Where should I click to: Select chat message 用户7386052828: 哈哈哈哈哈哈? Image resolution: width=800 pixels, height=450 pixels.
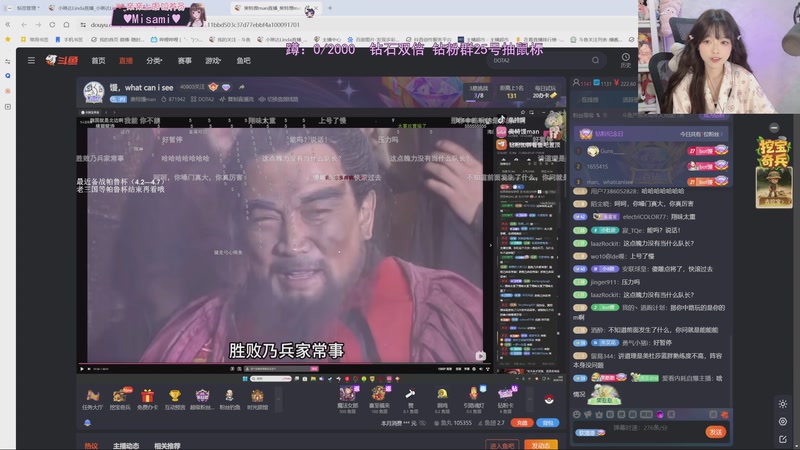[x=630, y=191]
